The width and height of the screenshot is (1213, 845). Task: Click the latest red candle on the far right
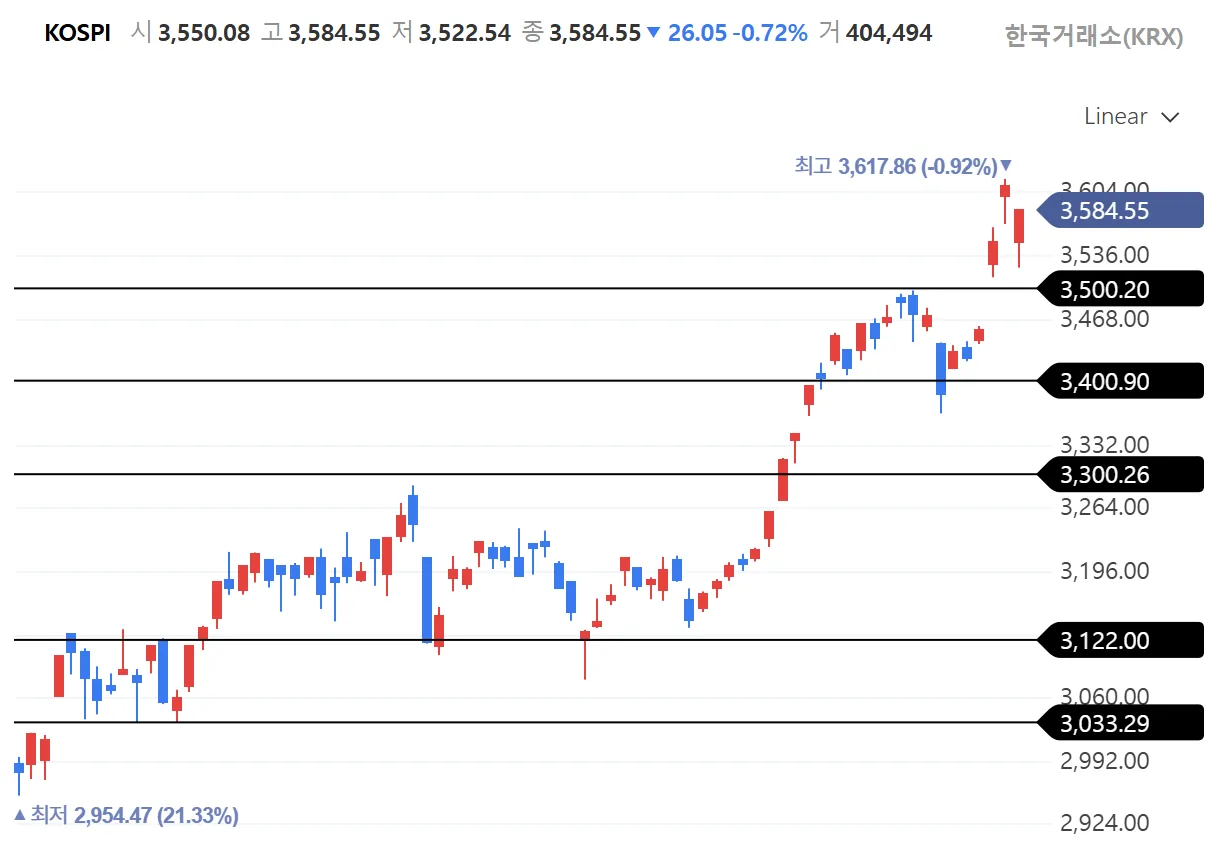pyautogui.click(x=1019, y=226)
